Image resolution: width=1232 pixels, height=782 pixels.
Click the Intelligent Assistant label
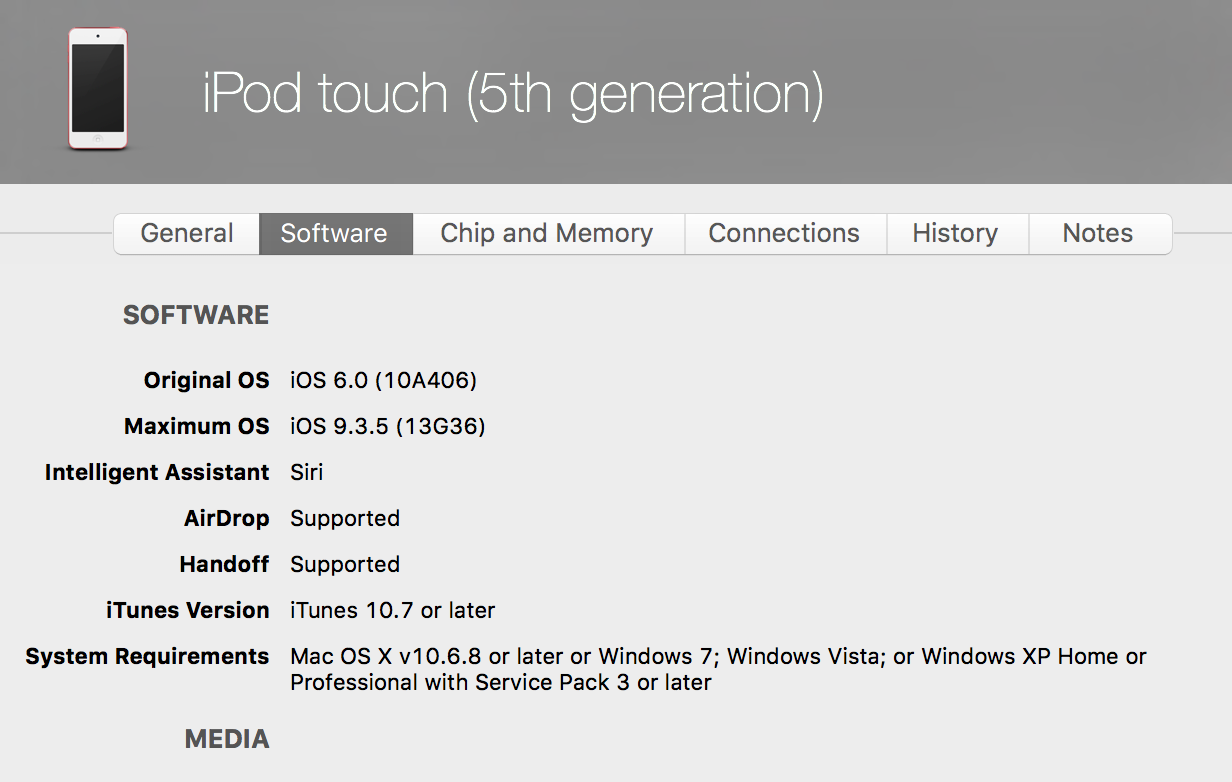[x=157, y=472]
